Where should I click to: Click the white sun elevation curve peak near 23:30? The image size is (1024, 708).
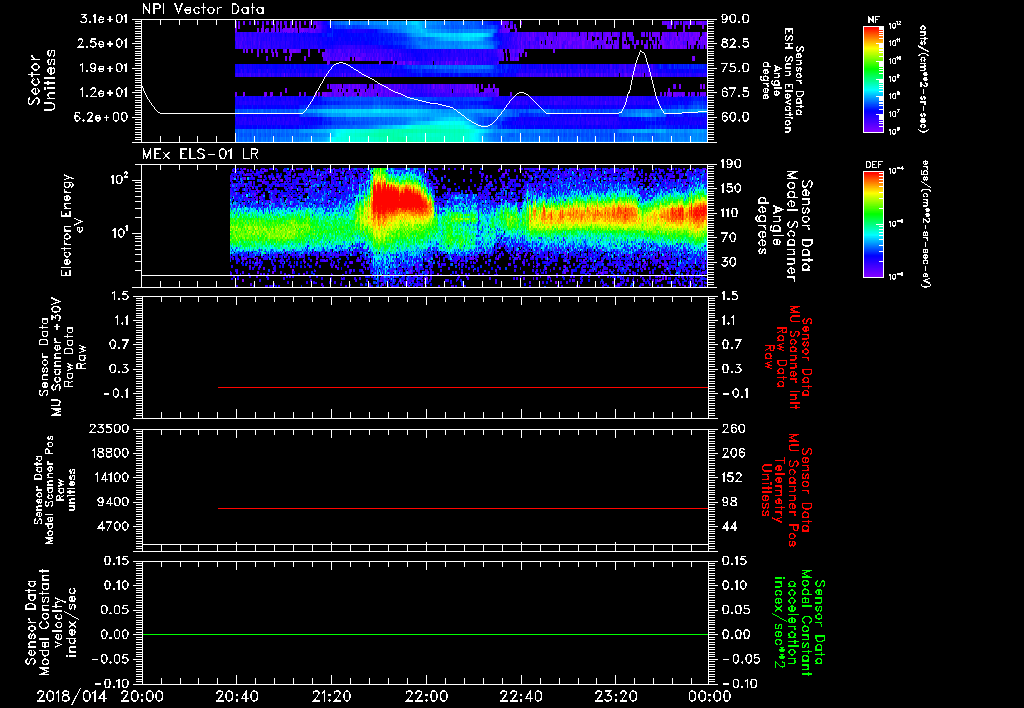pyautogui.click(x=641, y=51)
